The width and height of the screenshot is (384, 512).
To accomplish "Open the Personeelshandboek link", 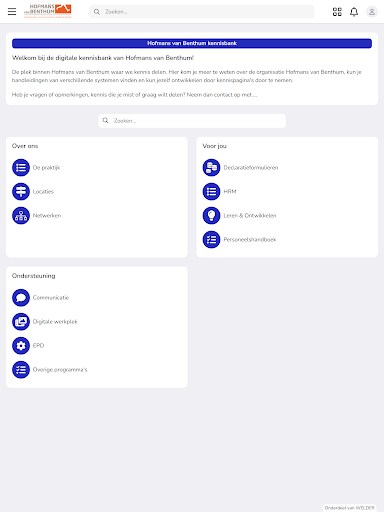I will pos(250,239).
